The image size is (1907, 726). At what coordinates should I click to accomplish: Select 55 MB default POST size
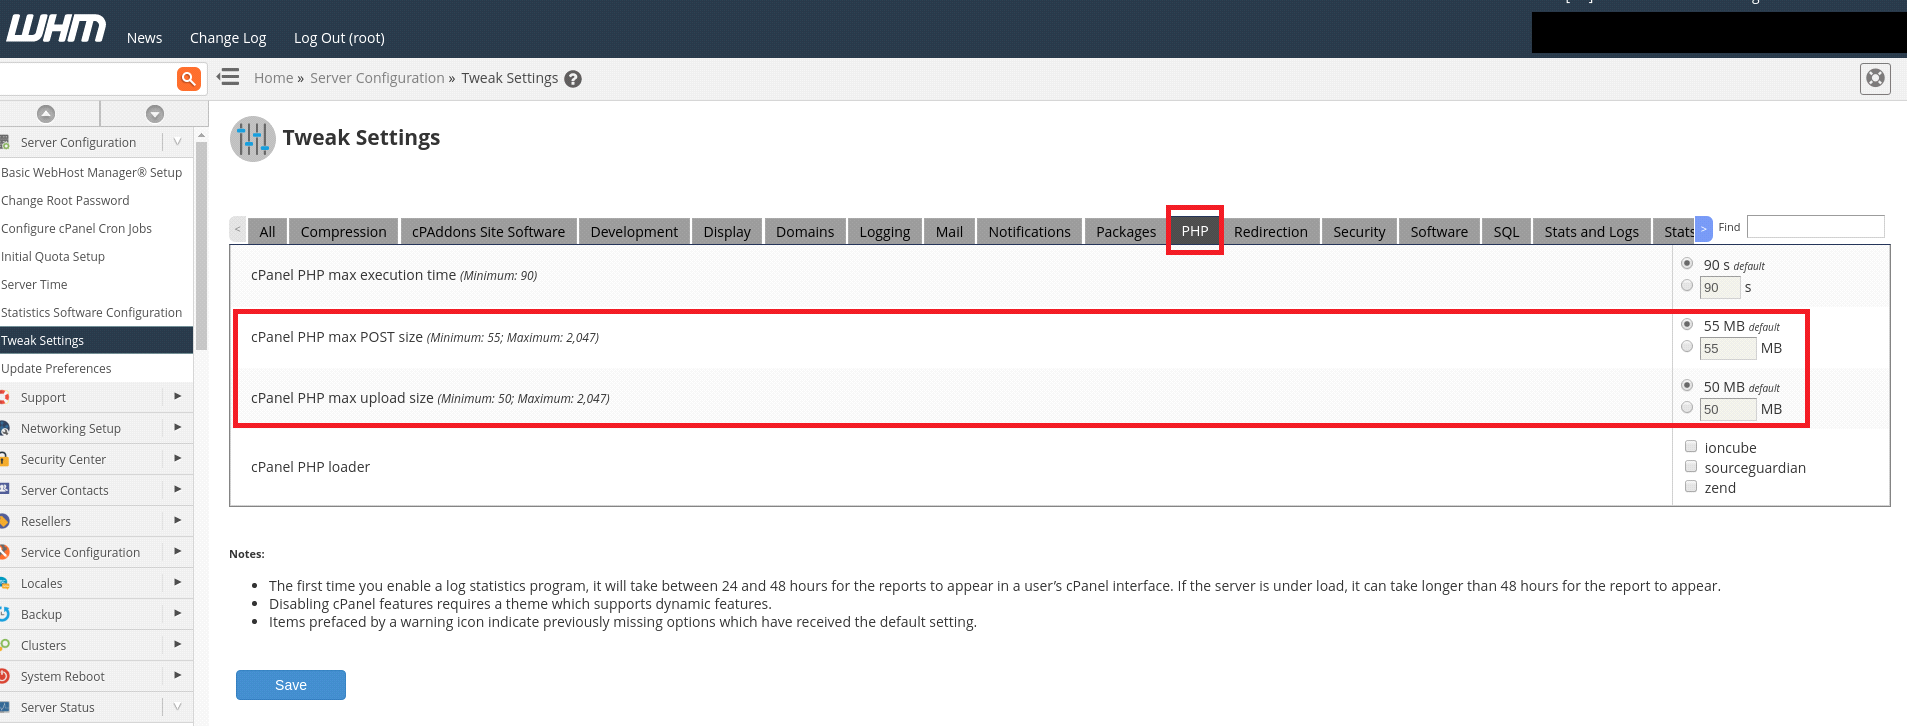tap(1687, 325)
